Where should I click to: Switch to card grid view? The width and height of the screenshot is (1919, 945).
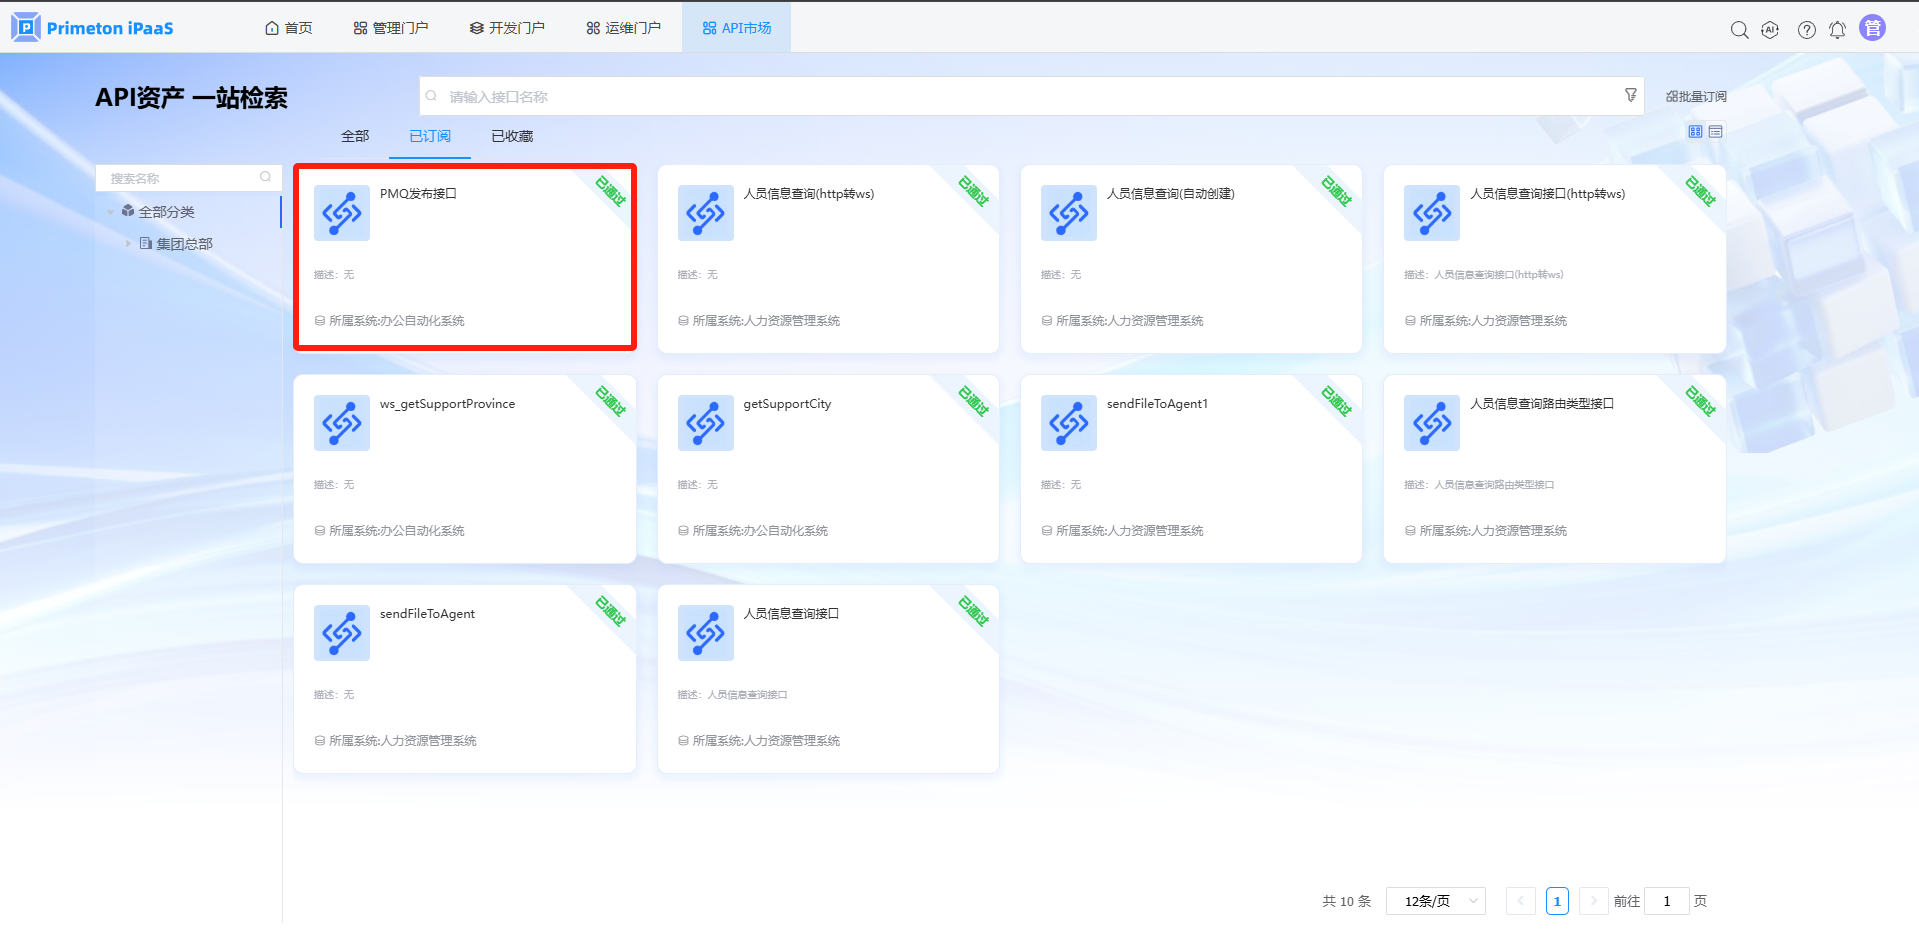tap(1695, 132)
